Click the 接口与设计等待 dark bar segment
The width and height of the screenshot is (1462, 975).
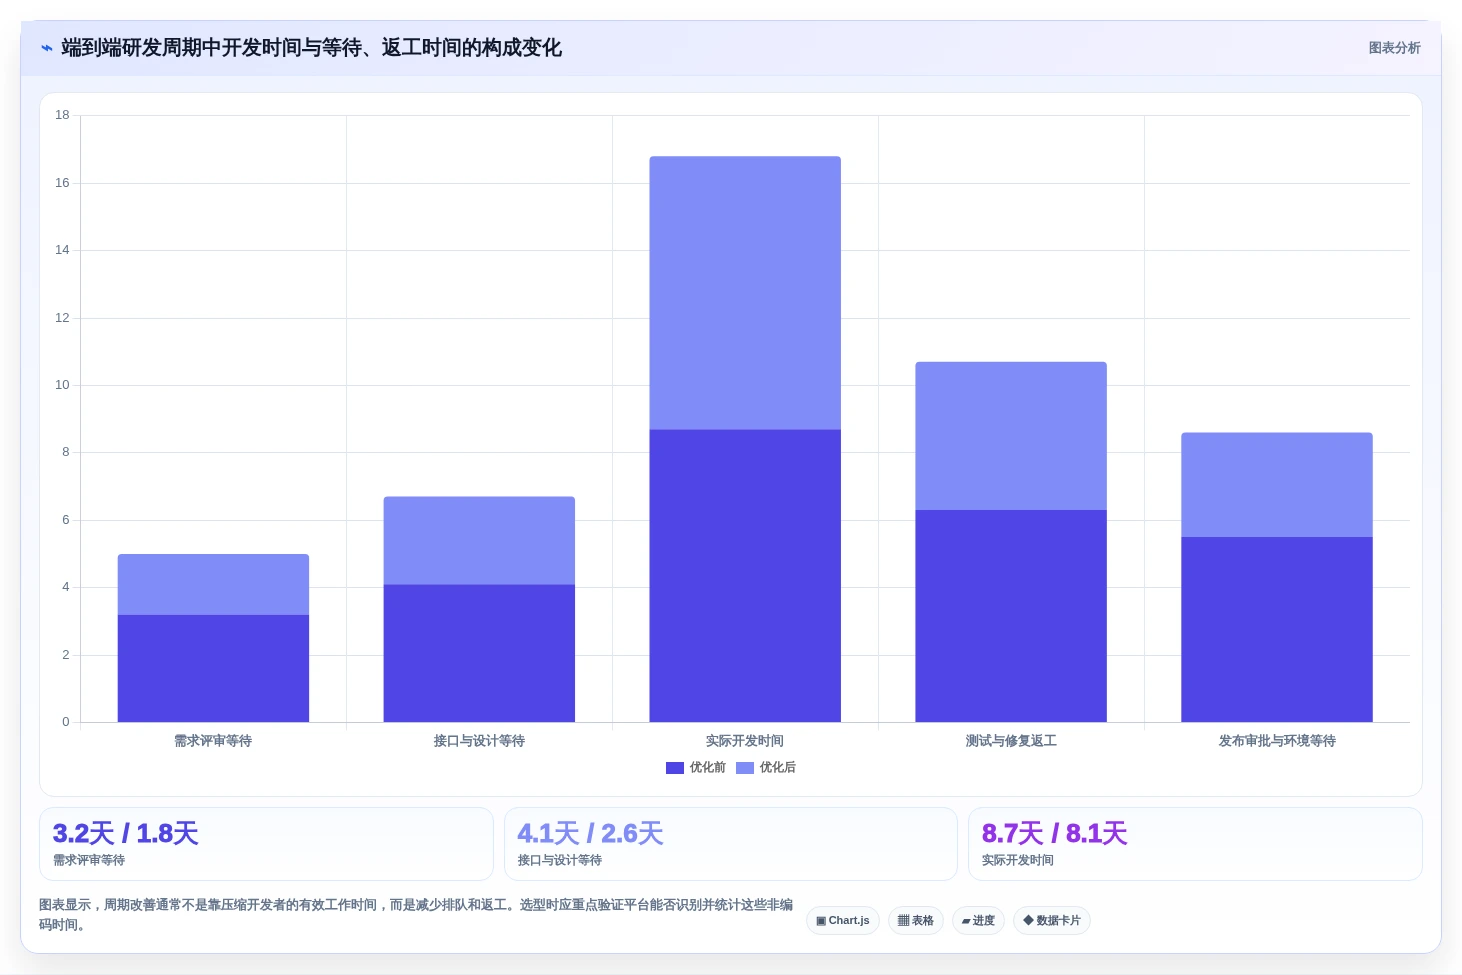(479, 653)
